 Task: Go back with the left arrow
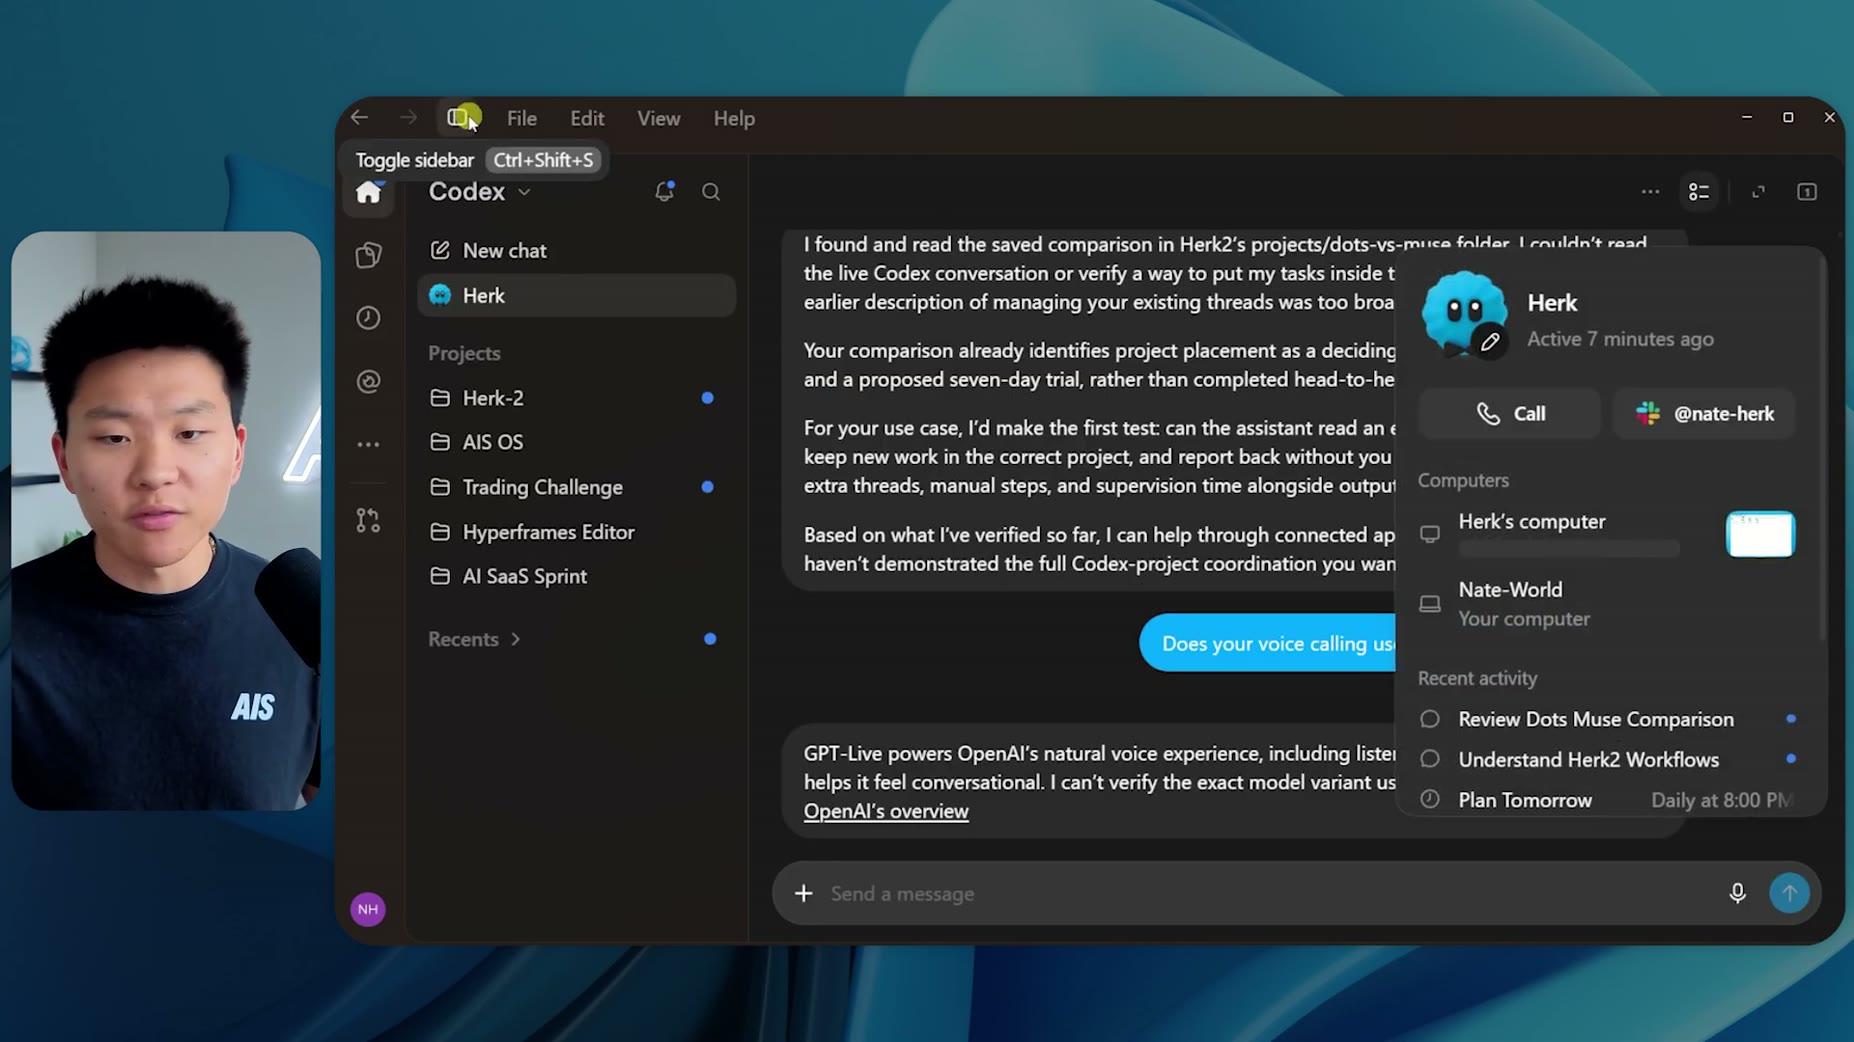tap(360, 118)
